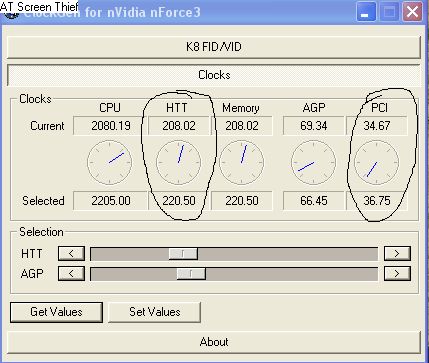Close the ClockGen window
The image size is (429, 363).
tap(413, 13)
